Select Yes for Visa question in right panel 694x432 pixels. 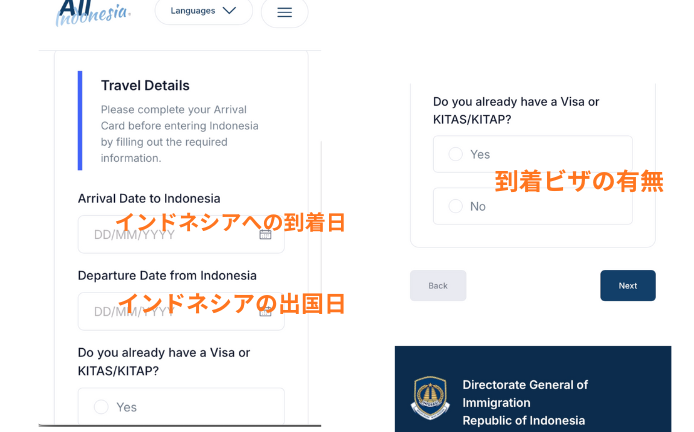pyautogui.click(x=455, y=154)
